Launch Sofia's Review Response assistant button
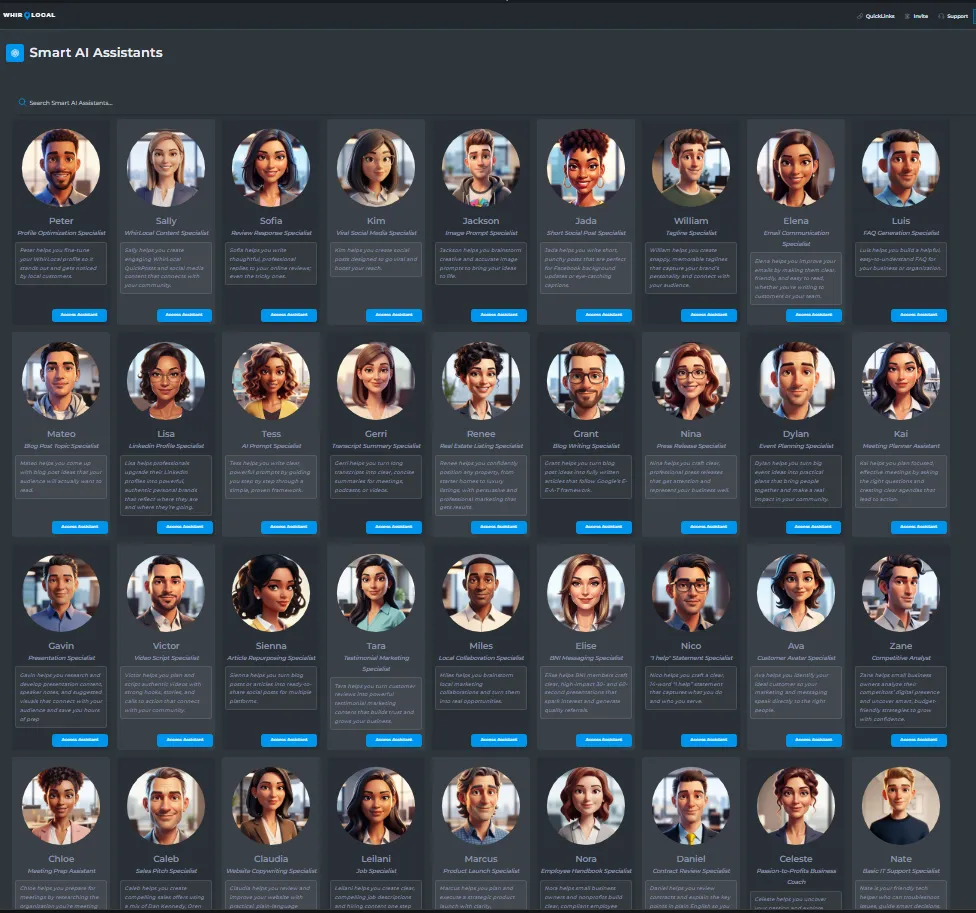 coord(289,315)
